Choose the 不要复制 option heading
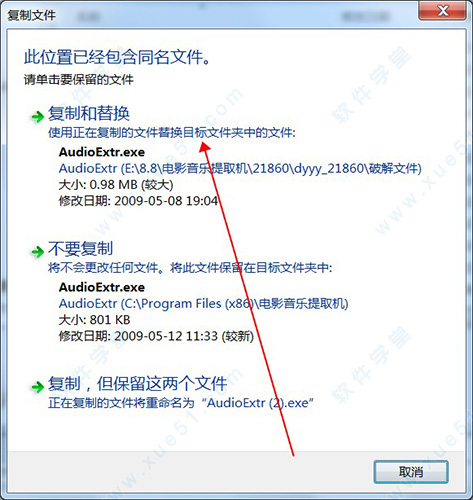The height and width of the screenshot is (500, 473). tap(81, 249)
